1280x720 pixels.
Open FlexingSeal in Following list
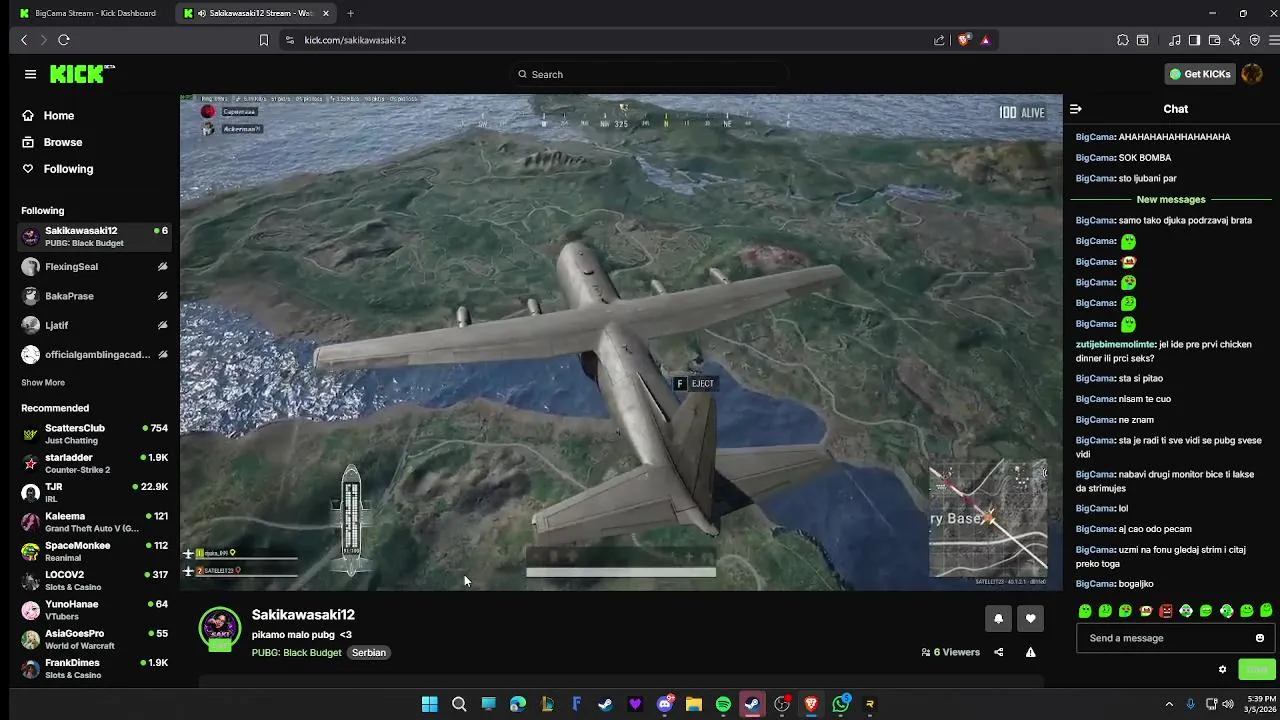pos(94,267)
